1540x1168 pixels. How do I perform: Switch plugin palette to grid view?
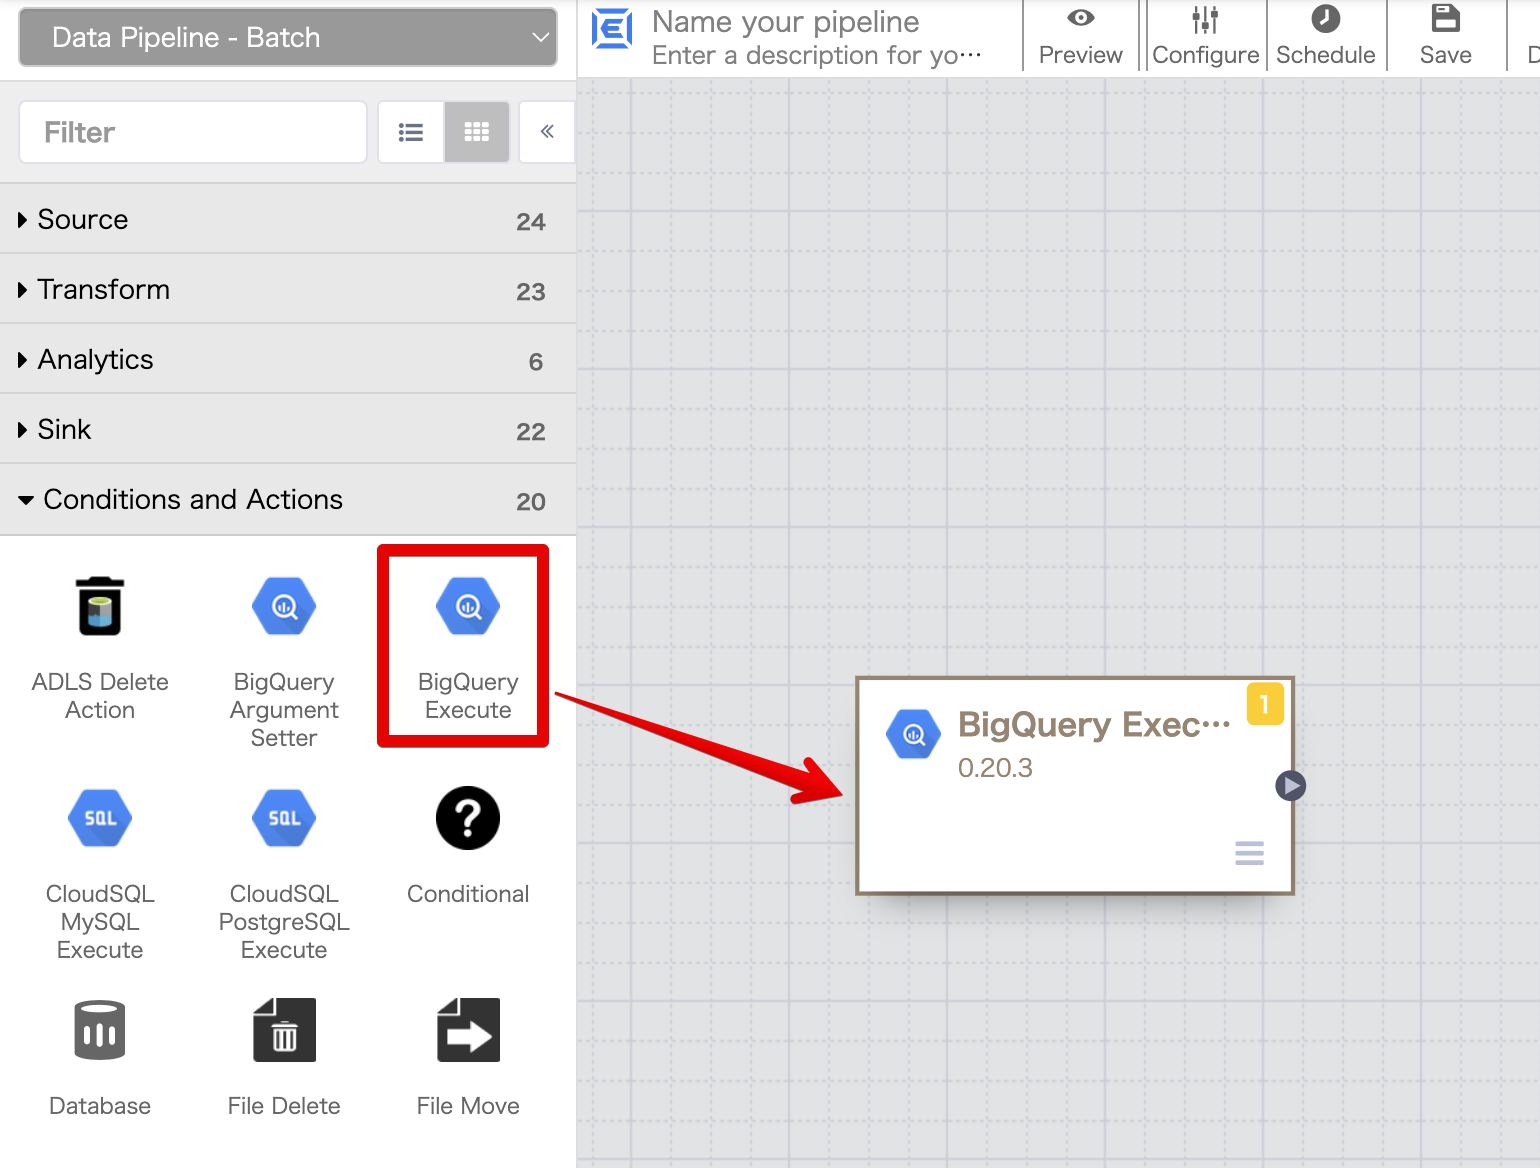477,132
